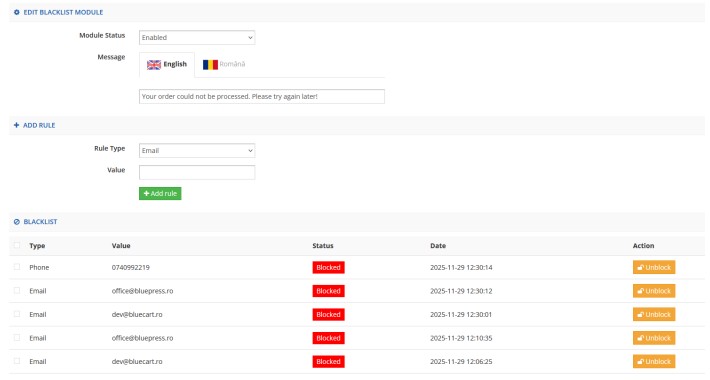Unblock dev@bluecart.ro entry from 12:30:01
Viewport: 710px width, 380px height.
(654, 314)
